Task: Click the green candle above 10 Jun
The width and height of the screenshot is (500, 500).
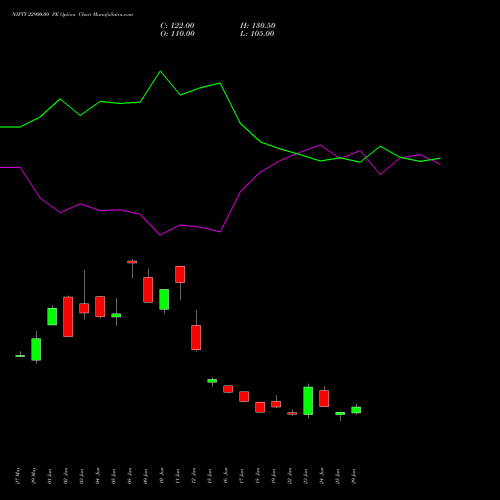Action: click(x=164, y=299)
